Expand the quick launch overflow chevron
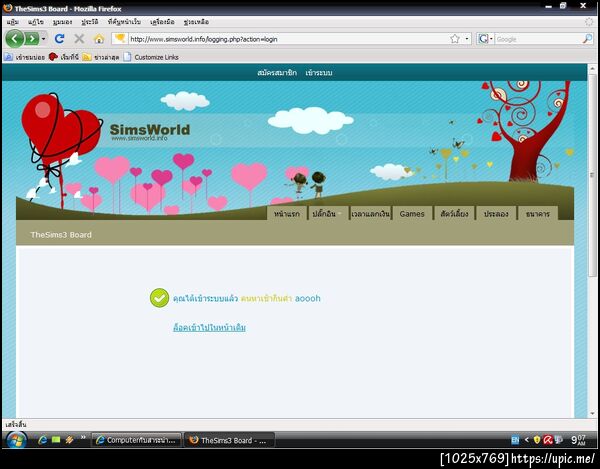This screenshot has width=600, height=469. (x=83, y=438)
